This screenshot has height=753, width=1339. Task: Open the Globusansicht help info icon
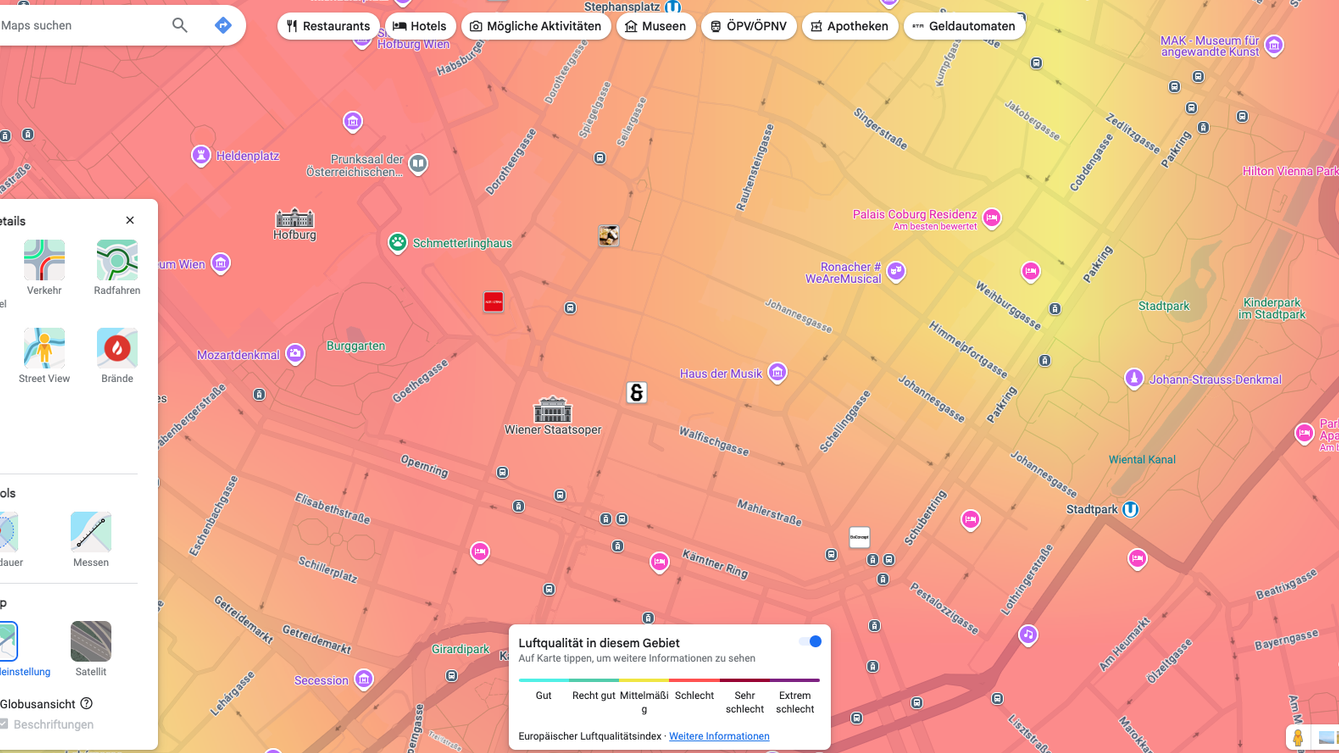point(87,704)
